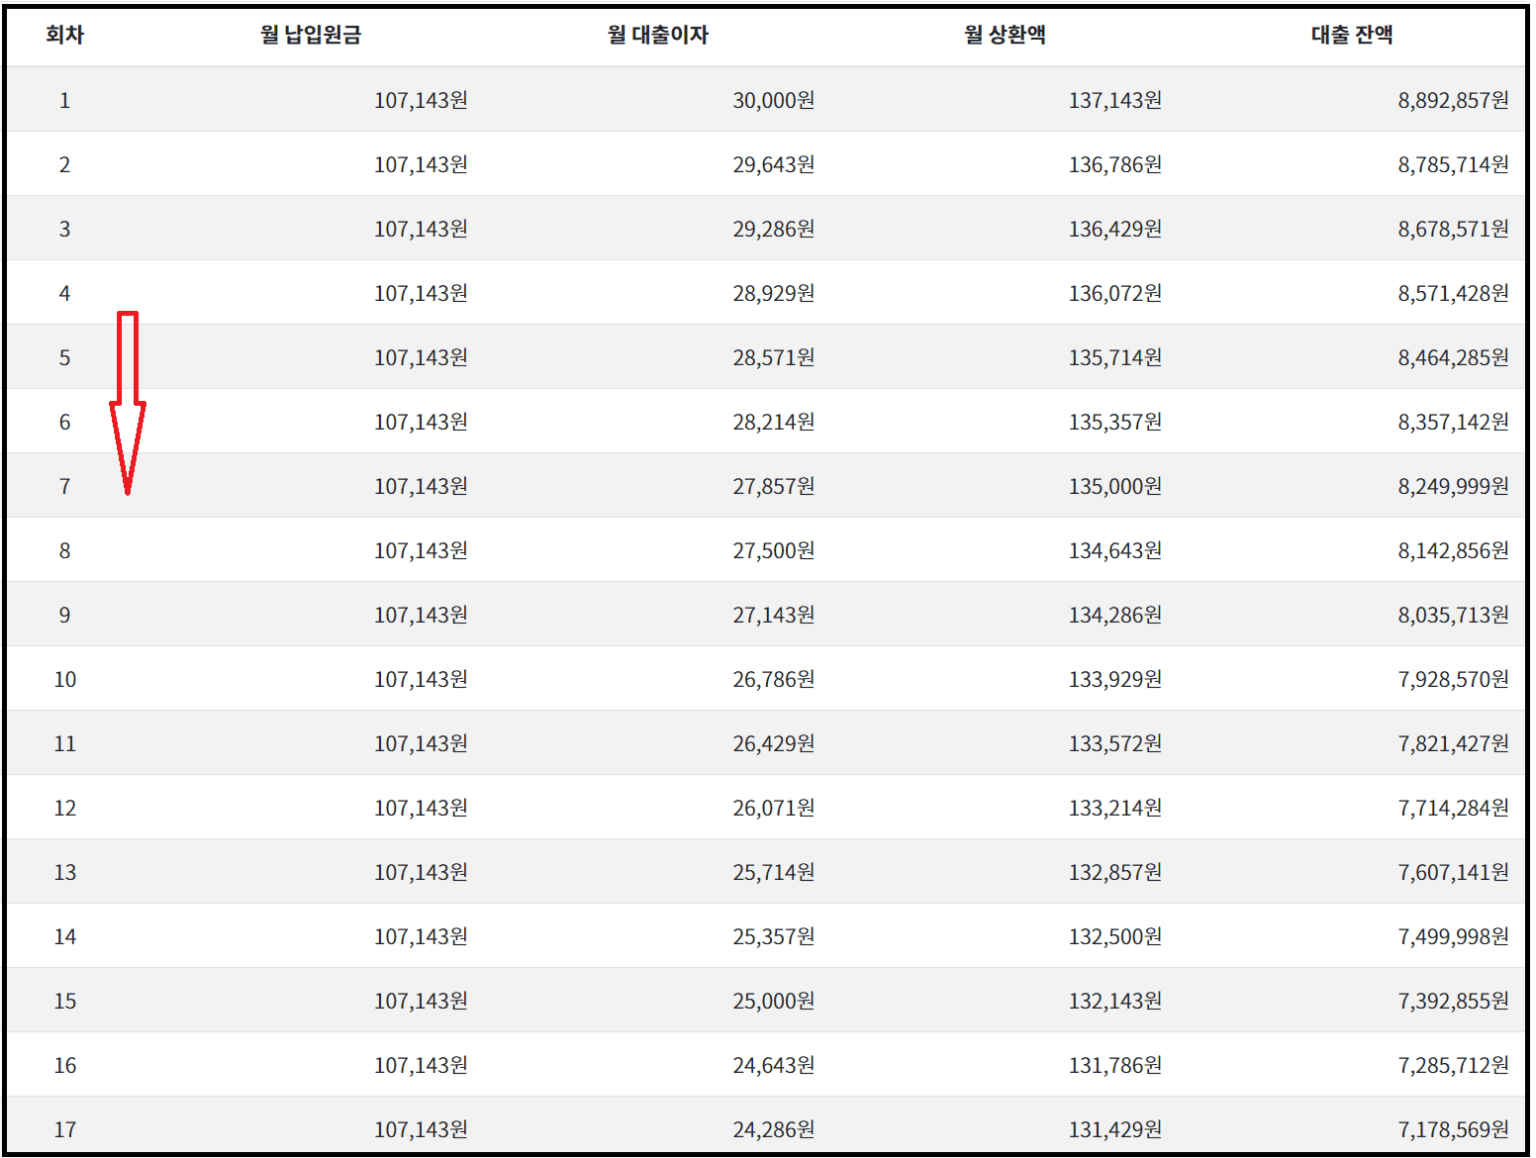Click the 월 상환액 column header

click(1005, 35)
